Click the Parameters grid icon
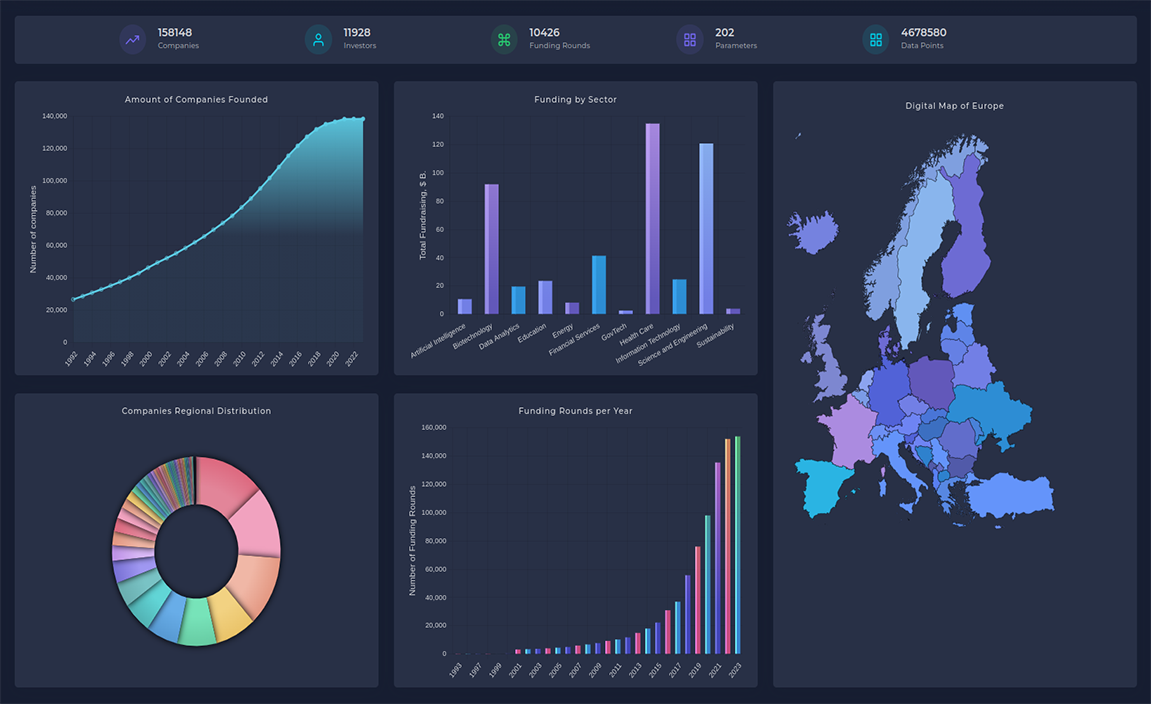This screenshot has width=1151, height=704. (x=689, y=40)
